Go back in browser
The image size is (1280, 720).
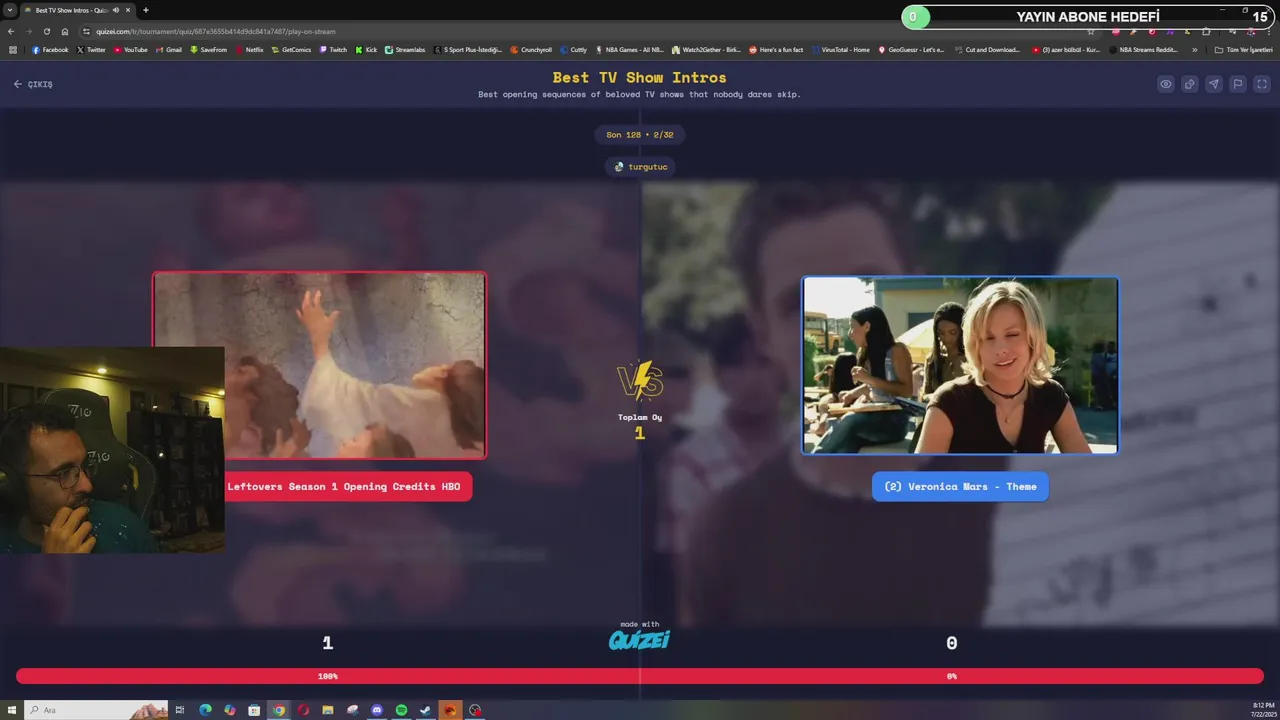click(x=11, y=31)
